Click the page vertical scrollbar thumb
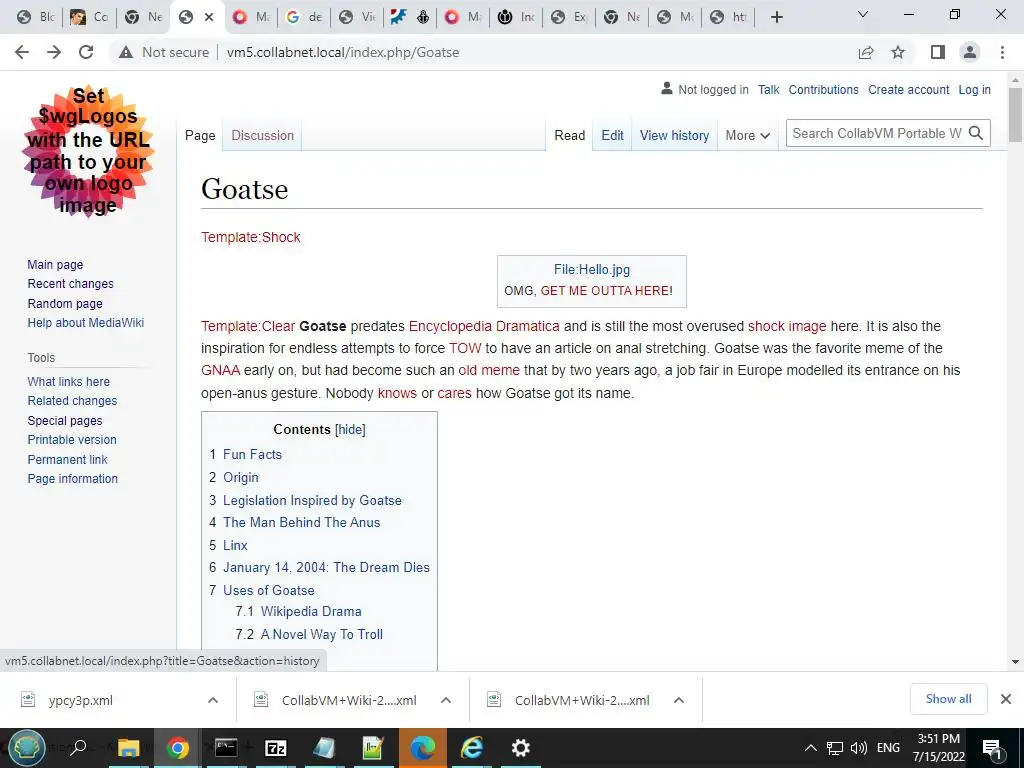 [1015, 114]
